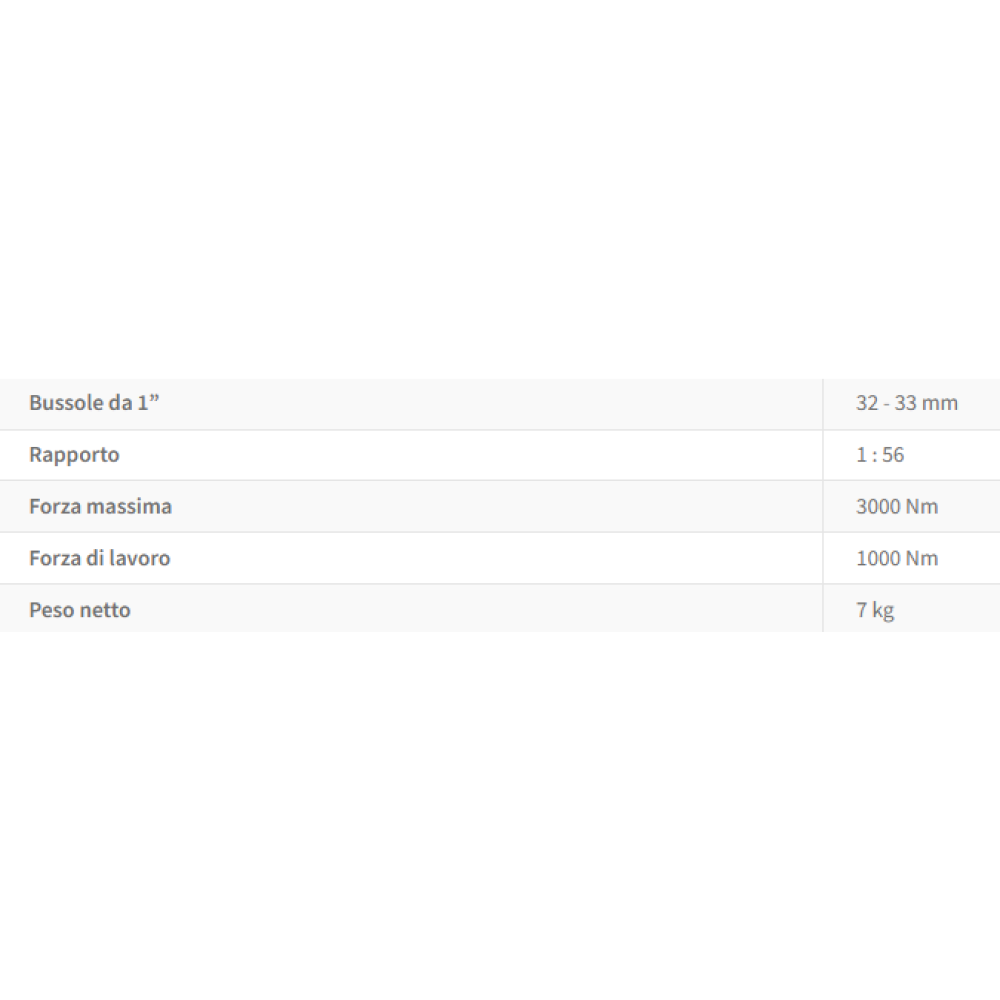Select the "1 : 56" ratio value
Viewport: 1000px width, 1000px height.
tap(879, 455)
